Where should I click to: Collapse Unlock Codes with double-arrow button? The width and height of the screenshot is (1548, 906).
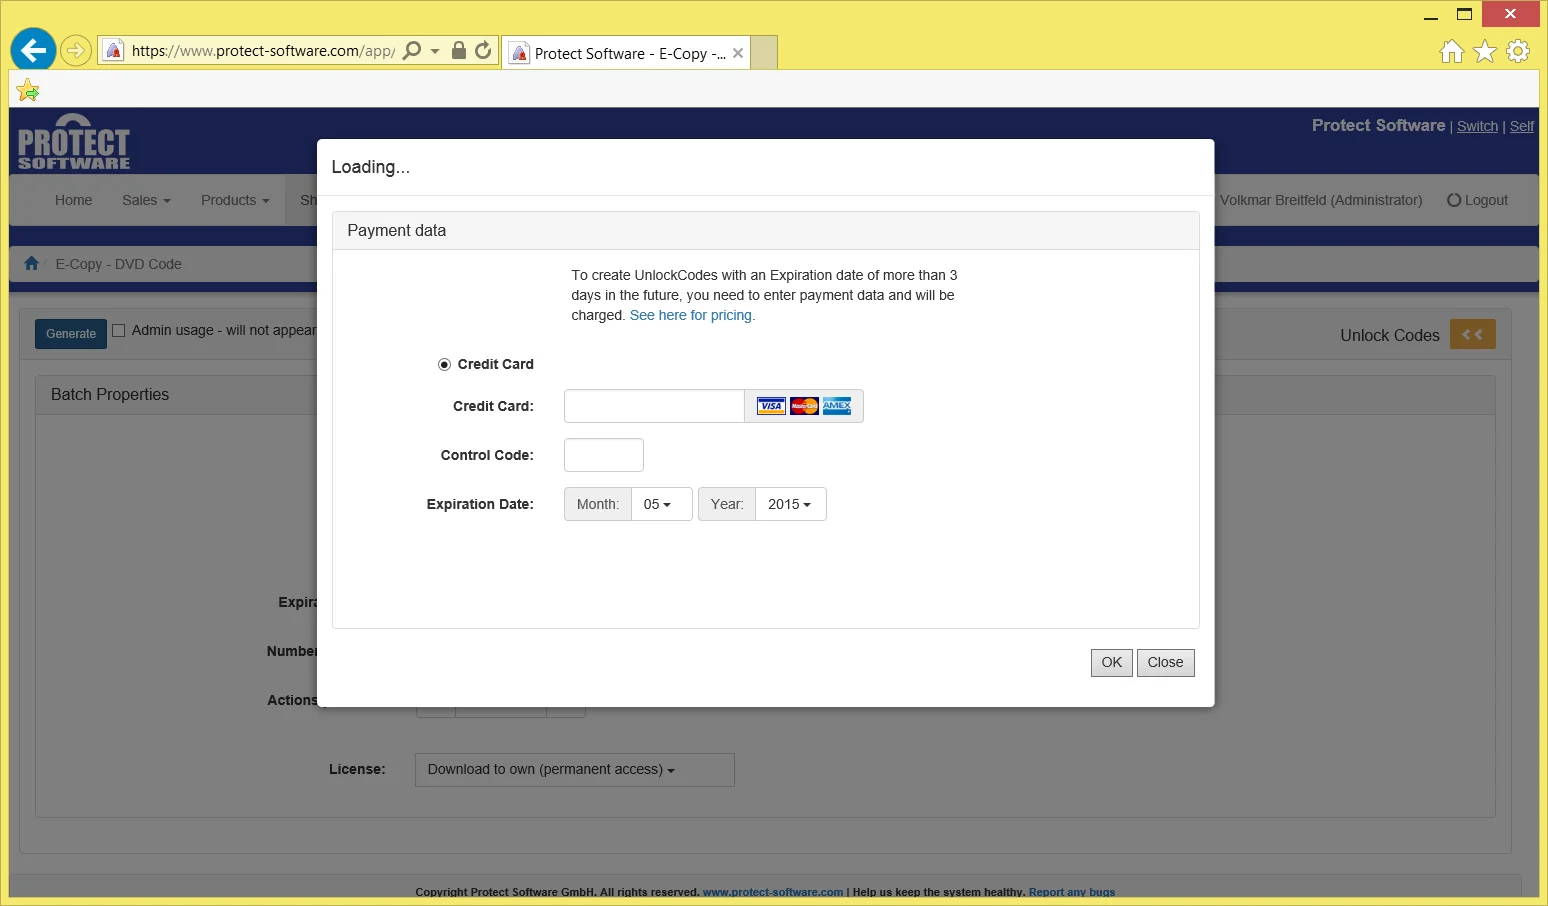point(1472,335)
